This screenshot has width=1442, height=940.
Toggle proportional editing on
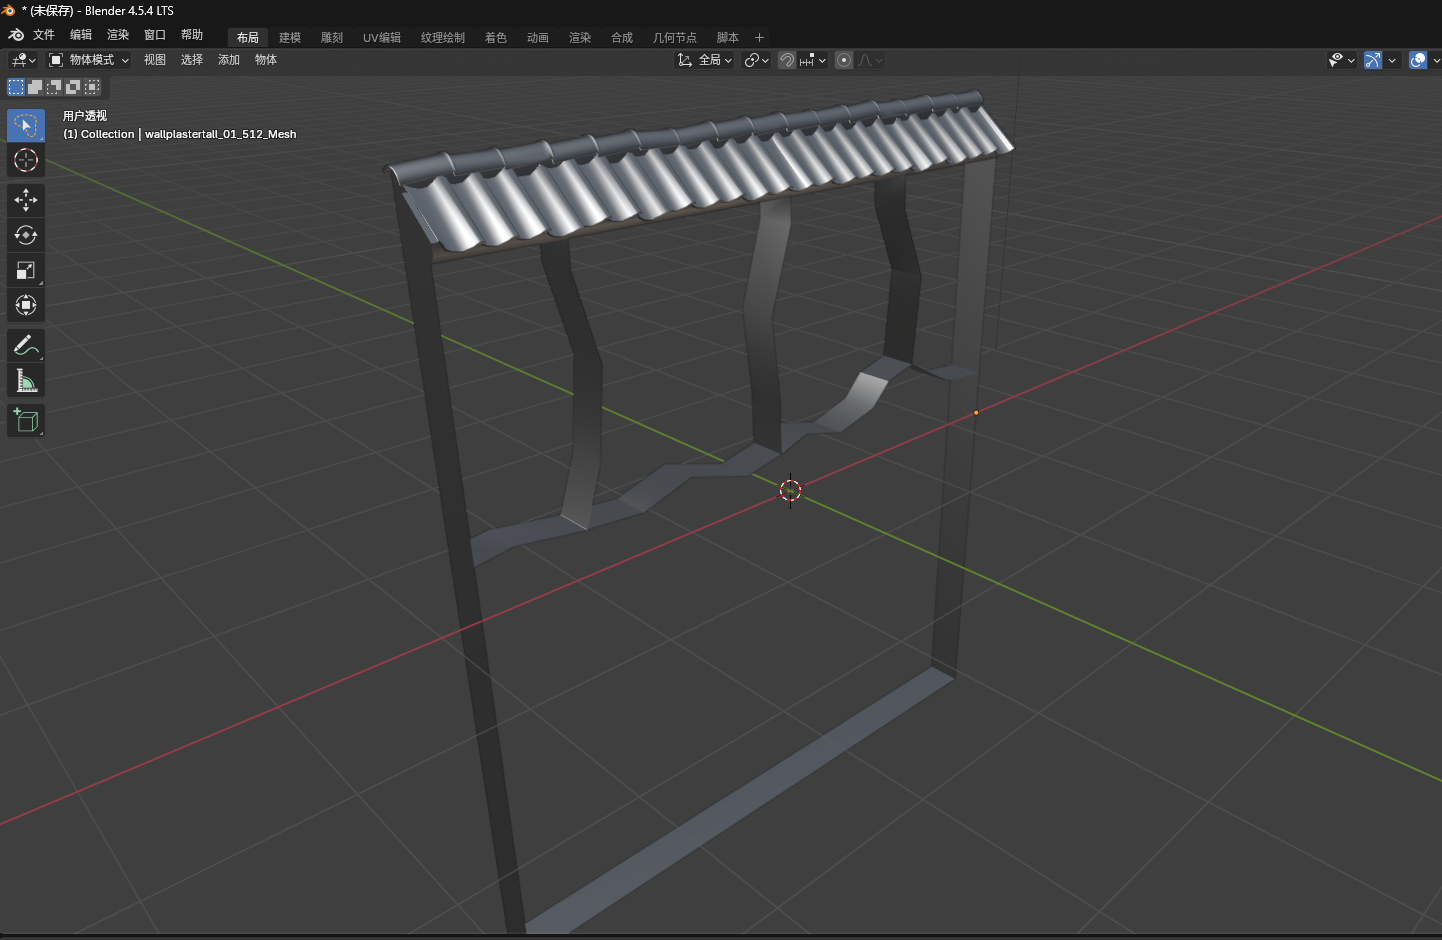pyautogui.click(x=844, y=60)
